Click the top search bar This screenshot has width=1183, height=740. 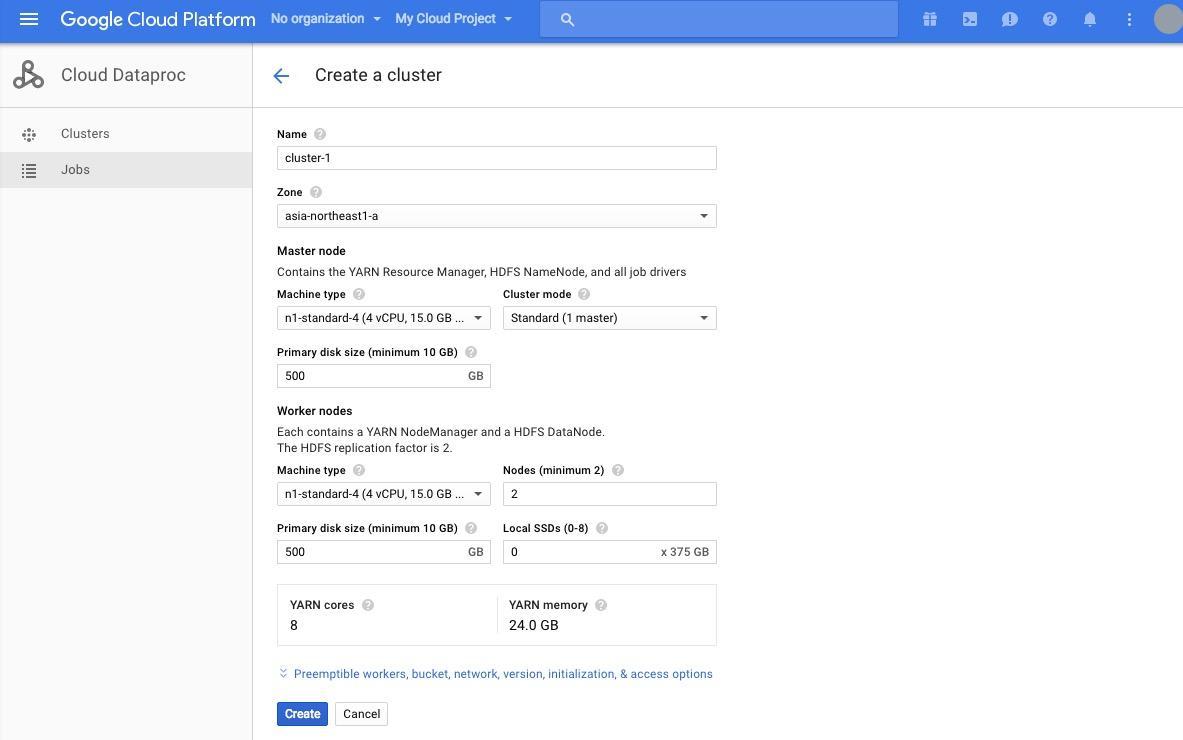[719, 20]
